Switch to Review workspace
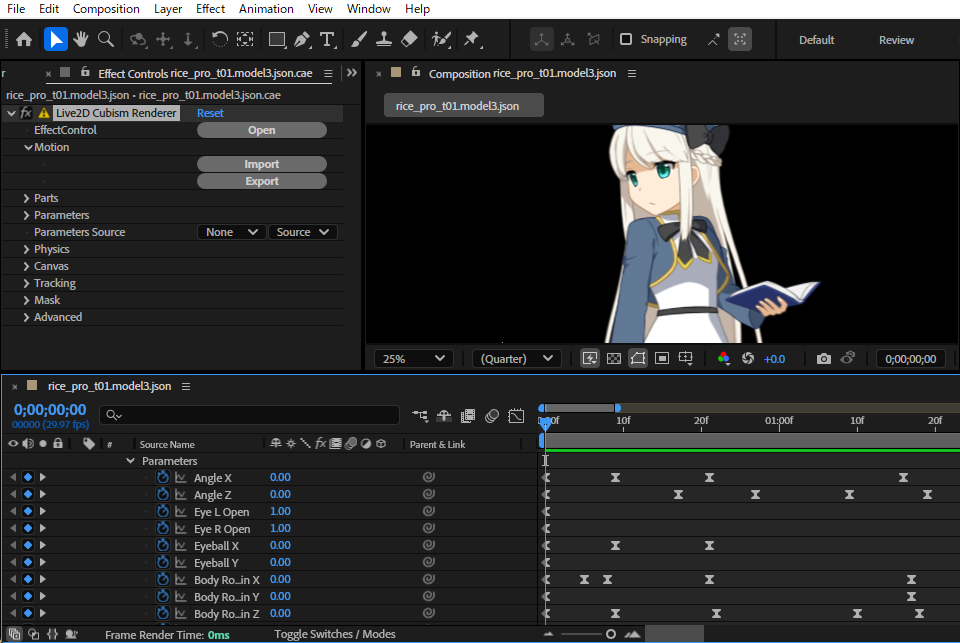Image resolution: width=960 pixels, height=643 pixels. pos(896,40)
